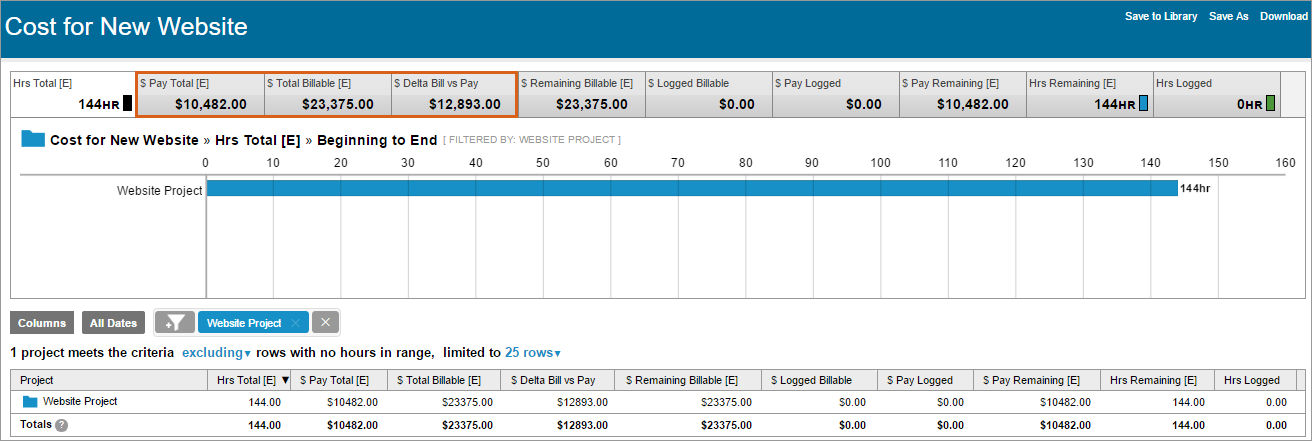The width and height of the screenshot is (1312, 441).
Task: Click Save to Library link
Action: (1160, 16)
